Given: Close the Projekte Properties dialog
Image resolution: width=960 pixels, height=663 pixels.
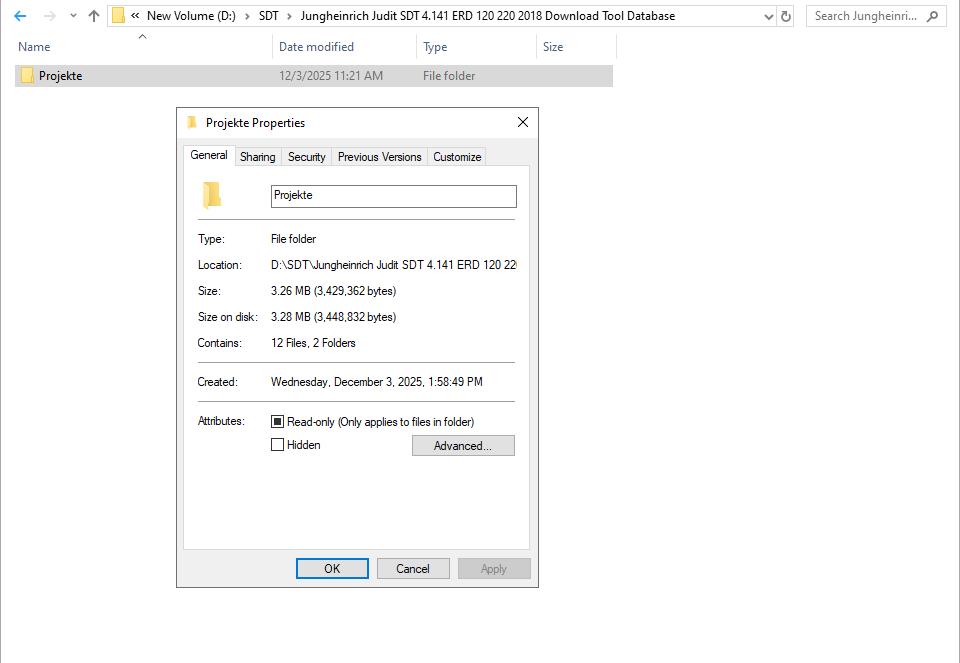Looking at the screenshot, I should coord(523,122).
